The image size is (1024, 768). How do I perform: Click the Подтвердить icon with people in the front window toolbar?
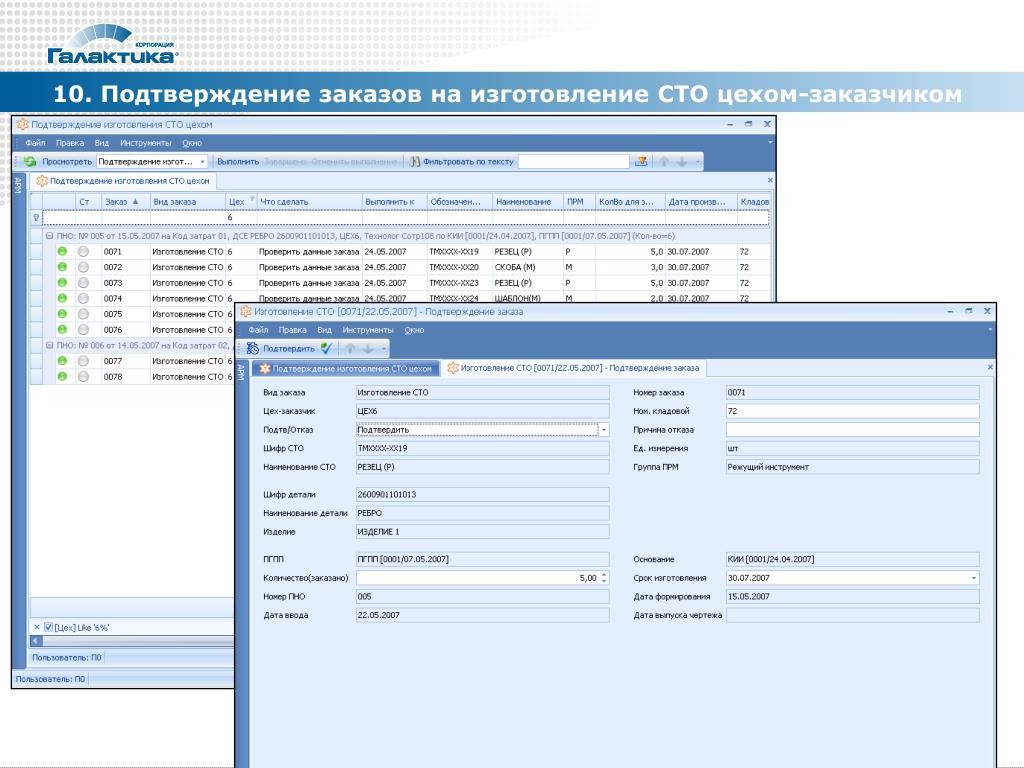pos(253,349)
